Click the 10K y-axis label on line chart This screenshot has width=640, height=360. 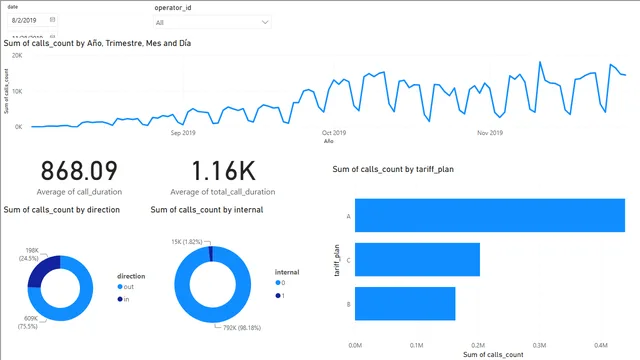17,91
